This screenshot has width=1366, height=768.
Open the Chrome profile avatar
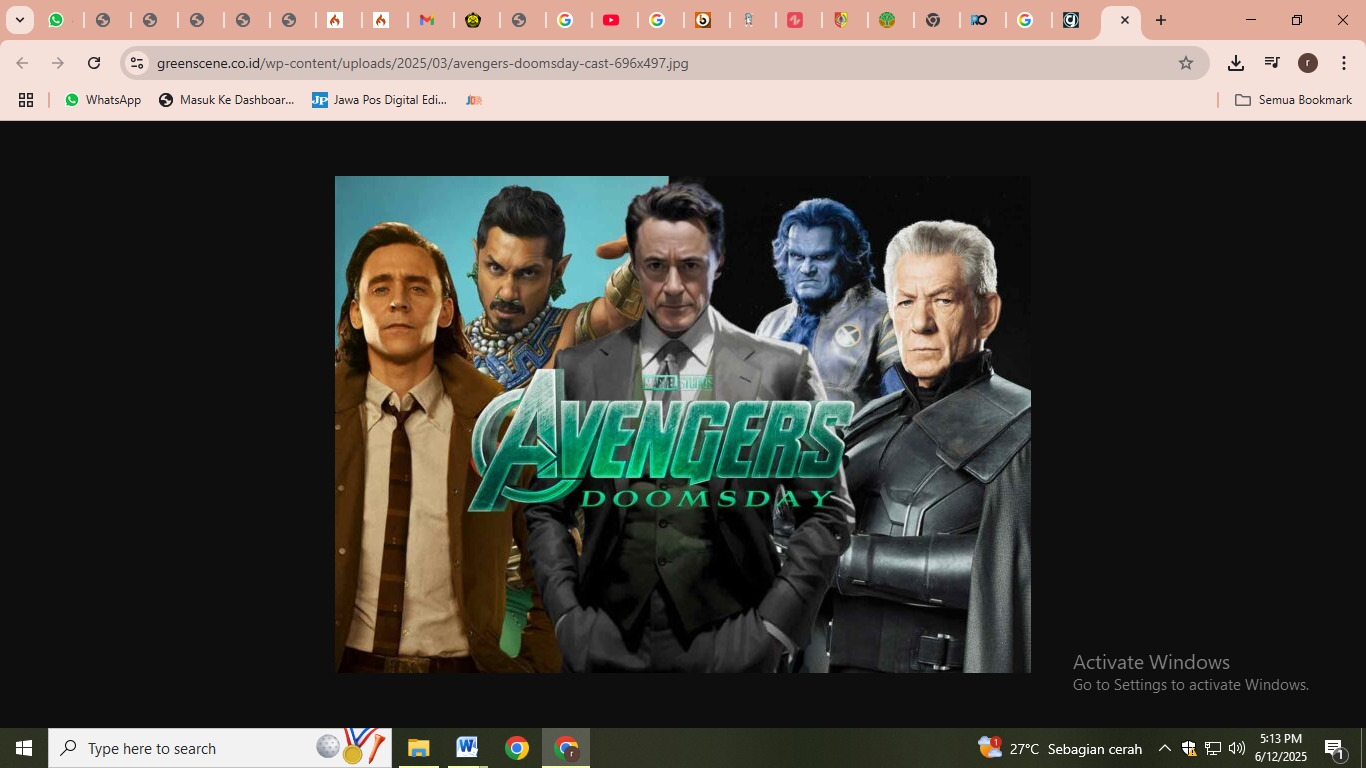click(1308, 63)
